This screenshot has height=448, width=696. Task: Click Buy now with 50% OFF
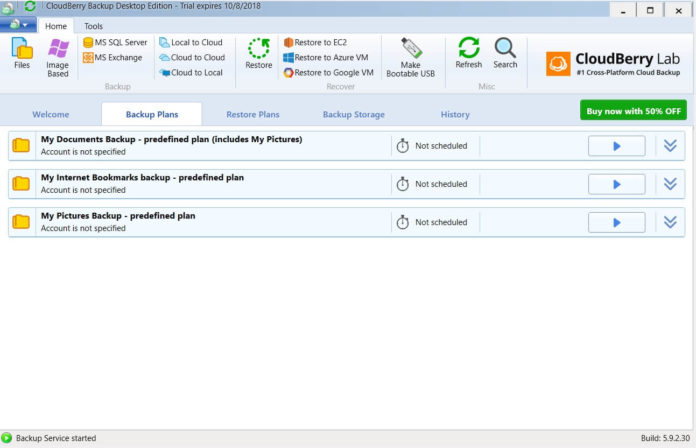[633, 111]
